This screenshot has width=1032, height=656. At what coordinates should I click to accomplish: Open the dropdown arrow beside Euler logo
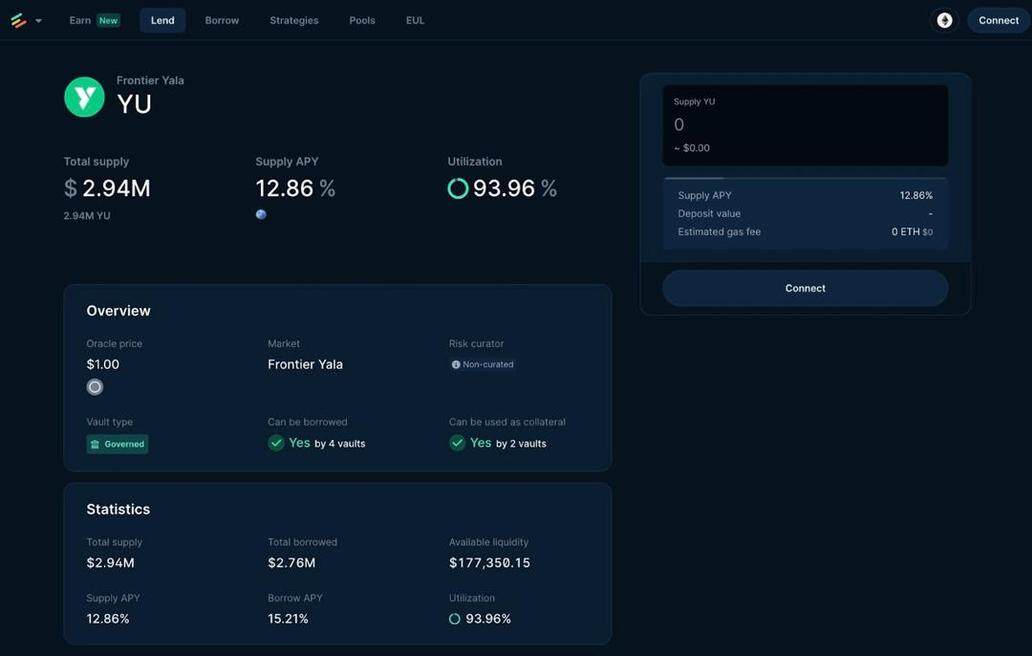pos(38,21)
